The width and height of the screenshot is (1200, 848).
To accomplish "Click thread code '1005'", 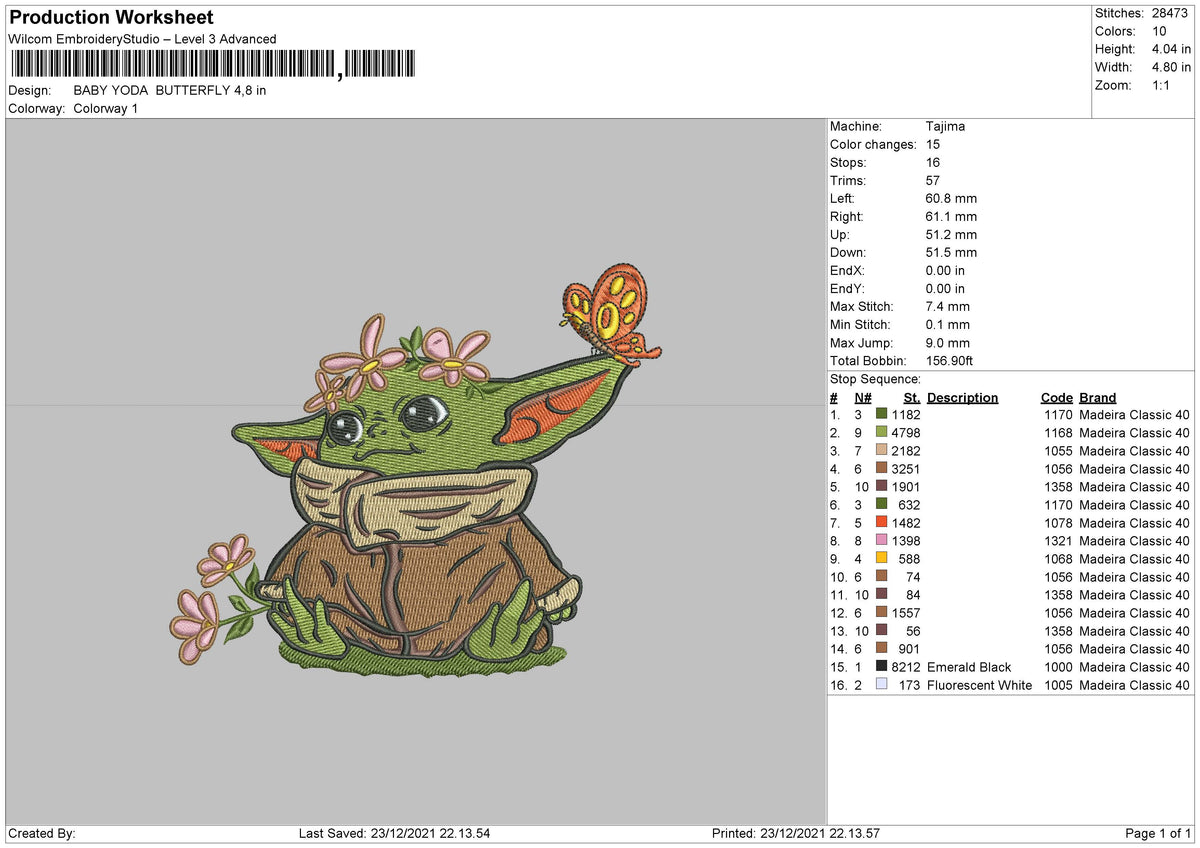I will pyautogui.click(x=1058, y=685).
